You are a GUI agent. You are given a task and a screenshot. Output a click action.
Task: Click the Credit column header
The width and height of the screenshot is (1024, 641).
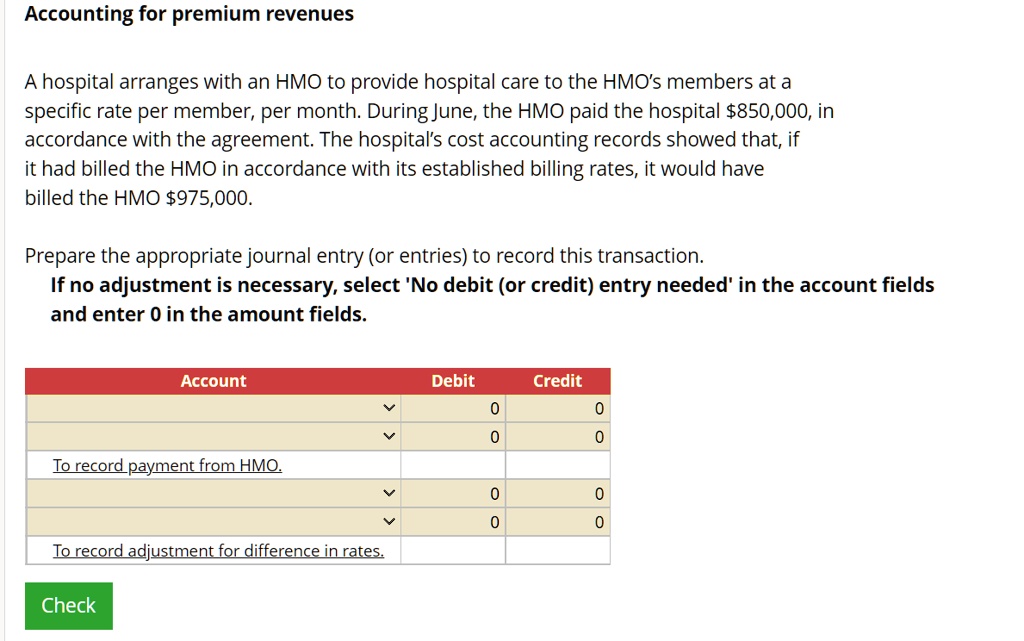click(557, 381)
